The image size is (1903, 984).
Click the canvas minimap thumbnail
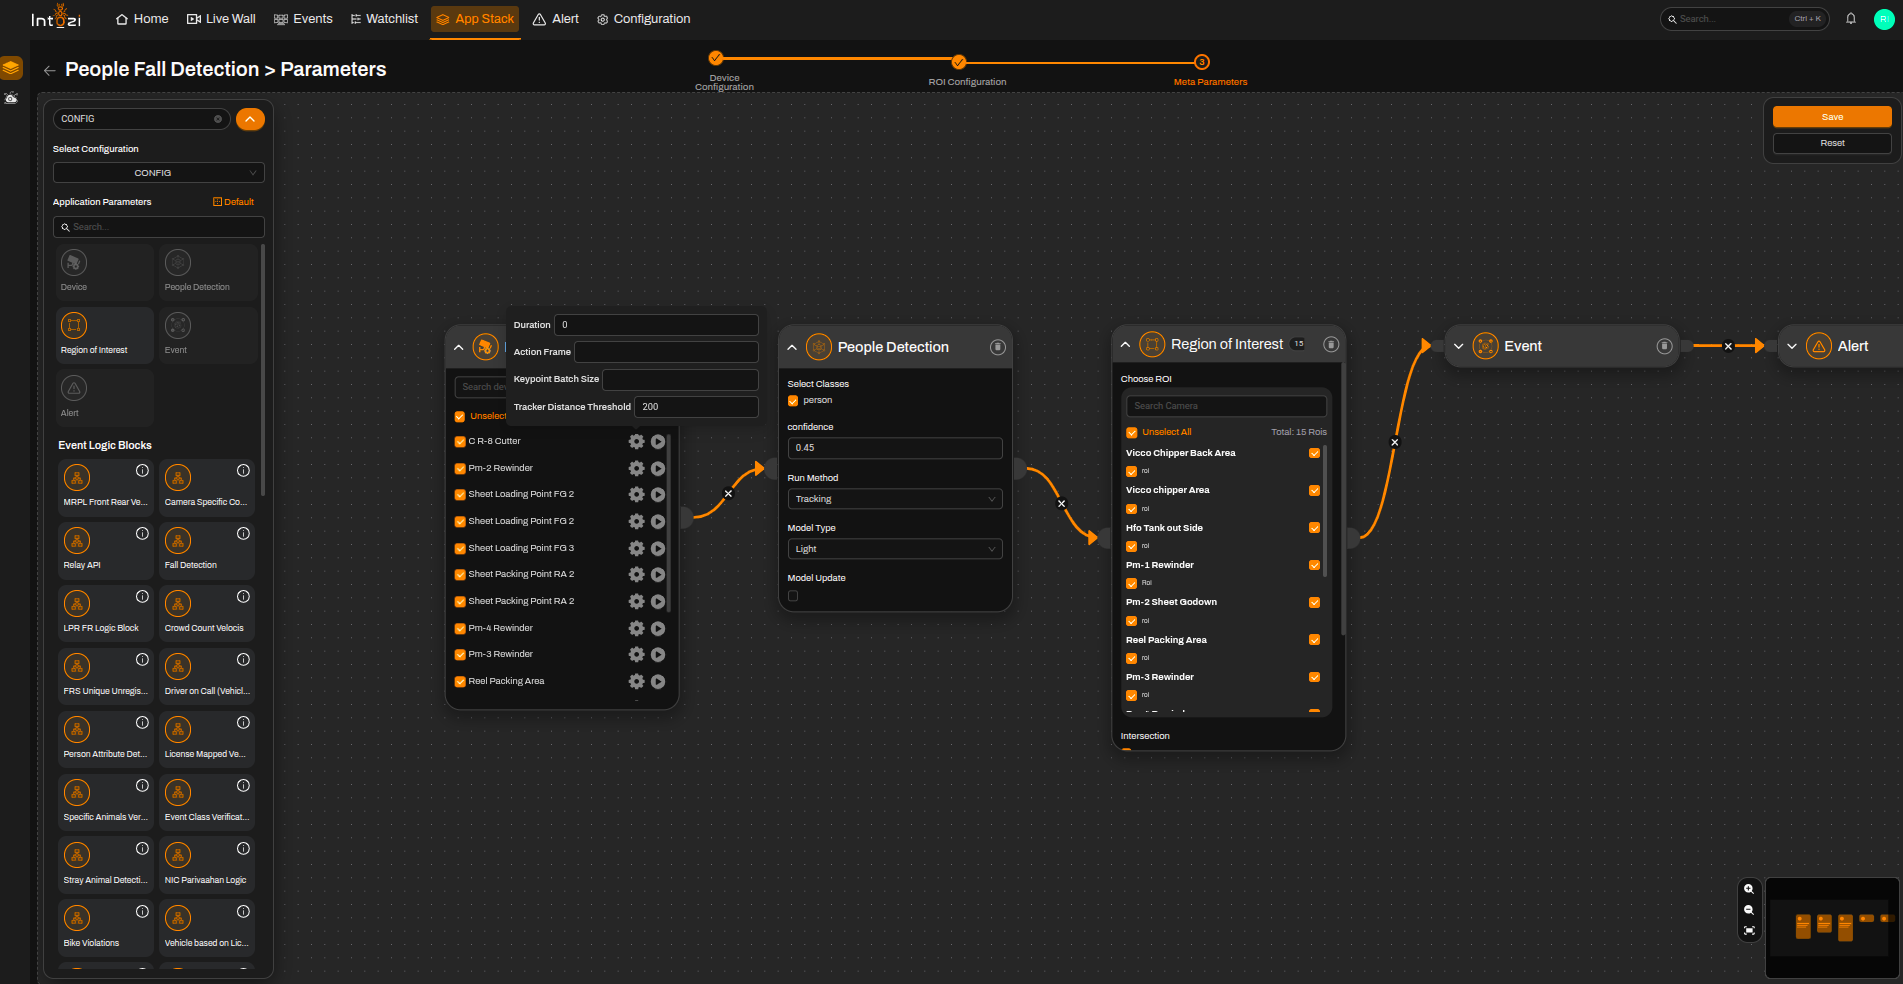click(x=1832, y=927)
